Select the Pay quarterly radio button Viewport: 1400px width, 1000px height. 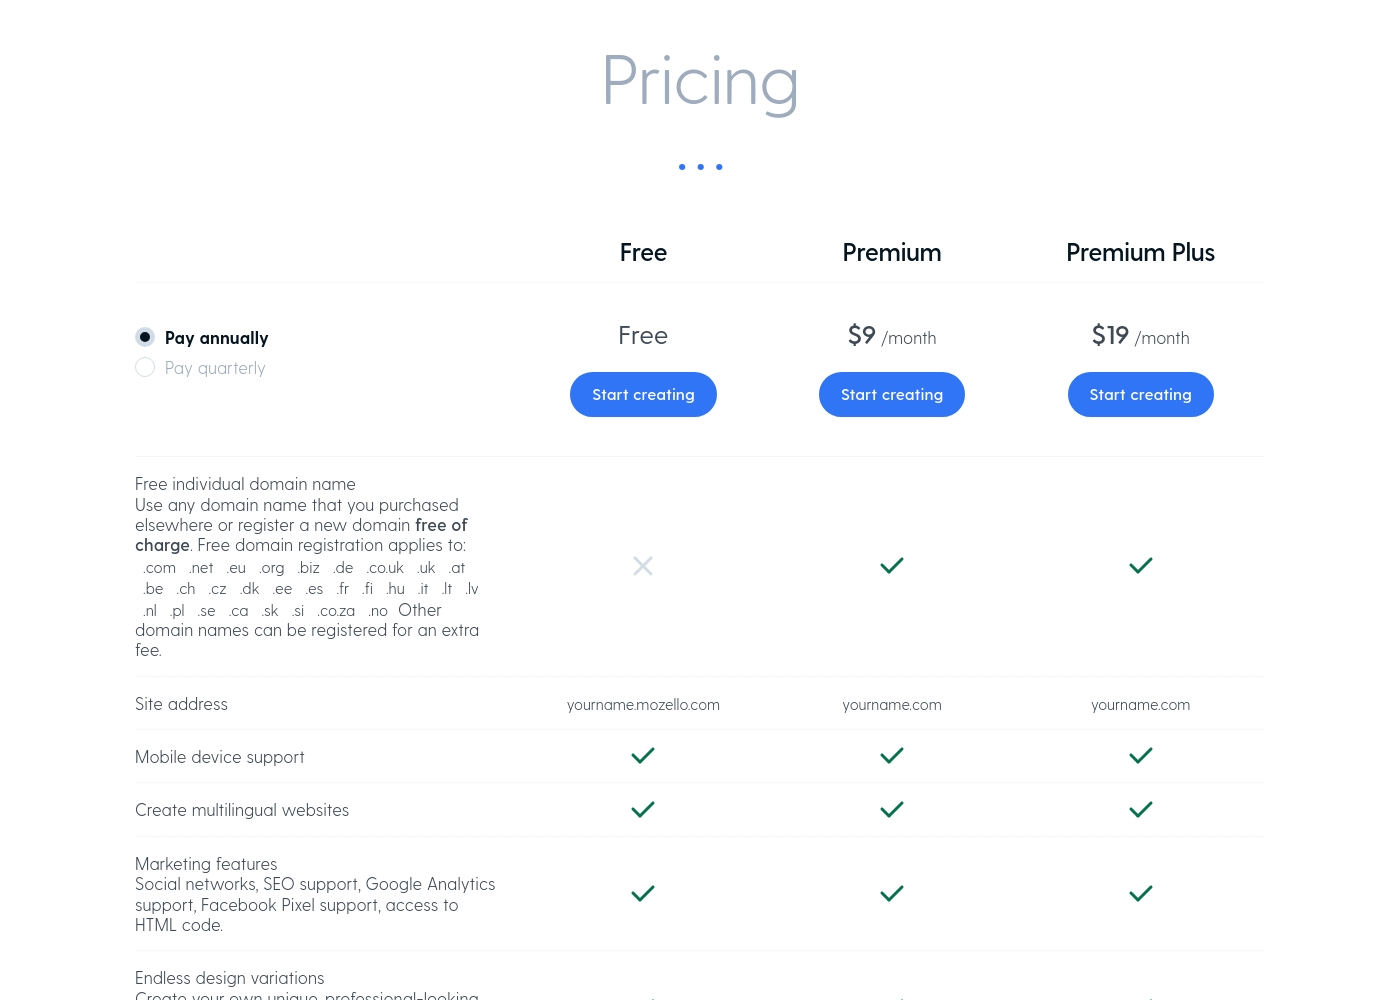point(145,367)
